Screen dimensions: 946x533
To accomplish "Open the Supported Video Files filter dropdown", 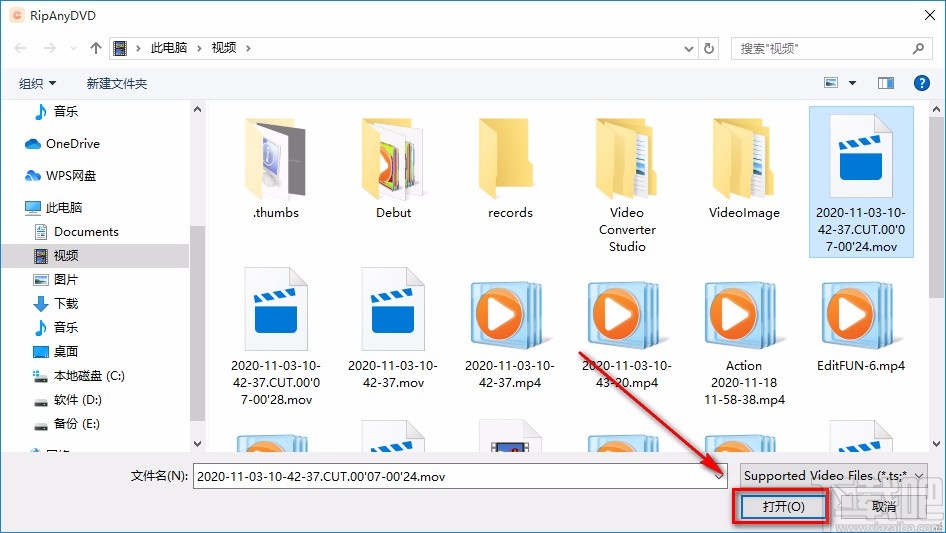I will coord(834,476).
